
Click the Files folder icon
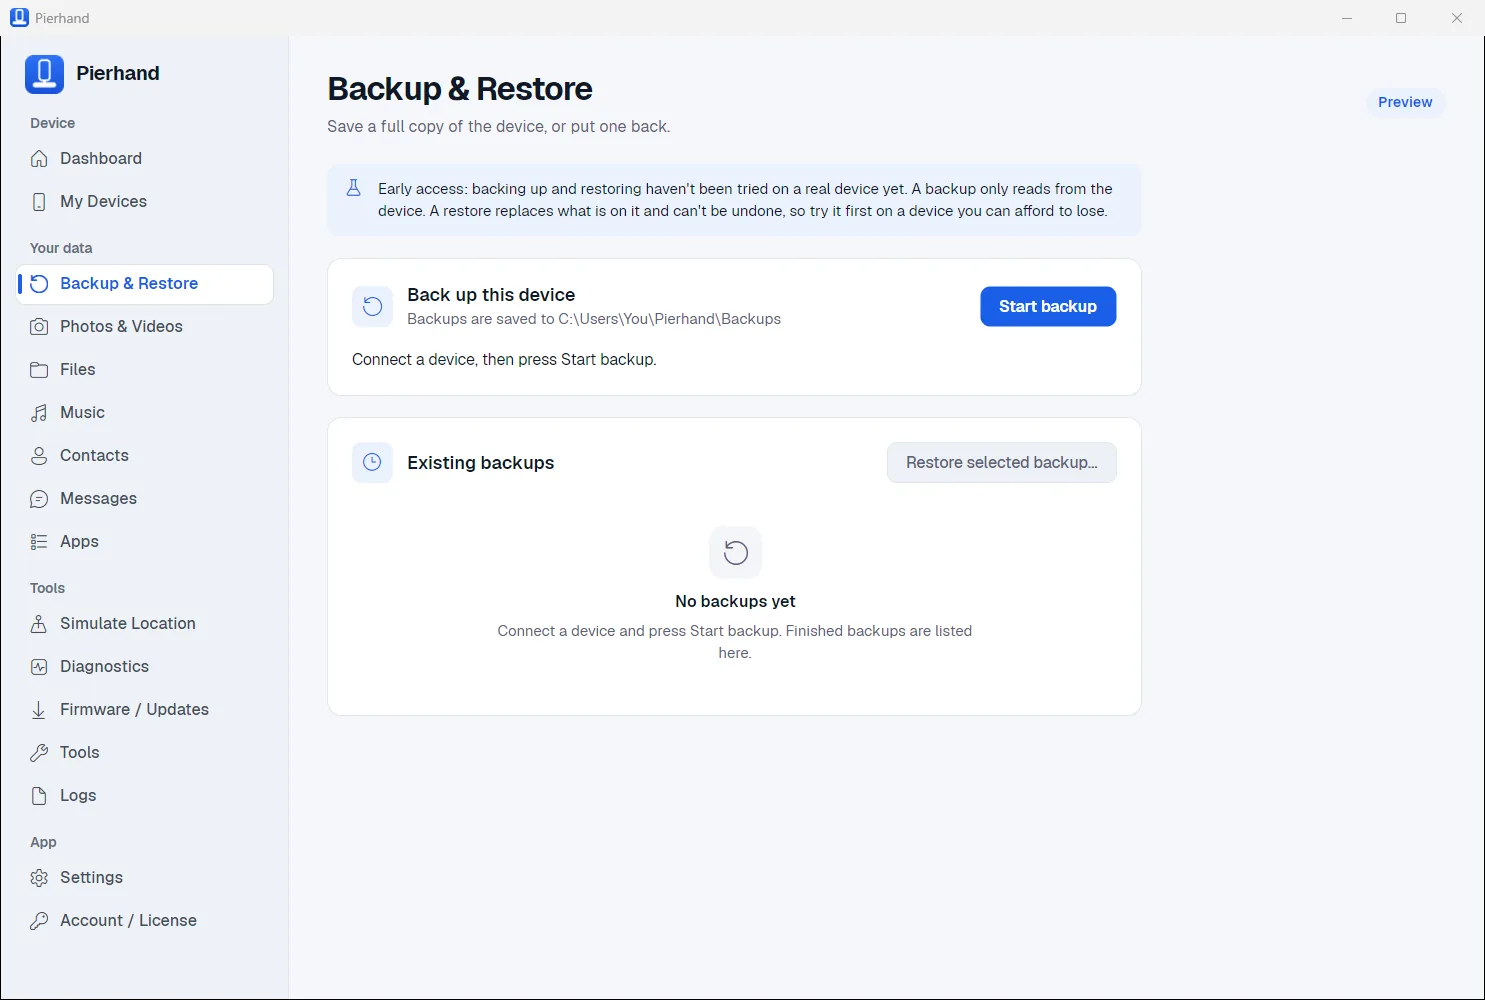click(x=39, y=370)
